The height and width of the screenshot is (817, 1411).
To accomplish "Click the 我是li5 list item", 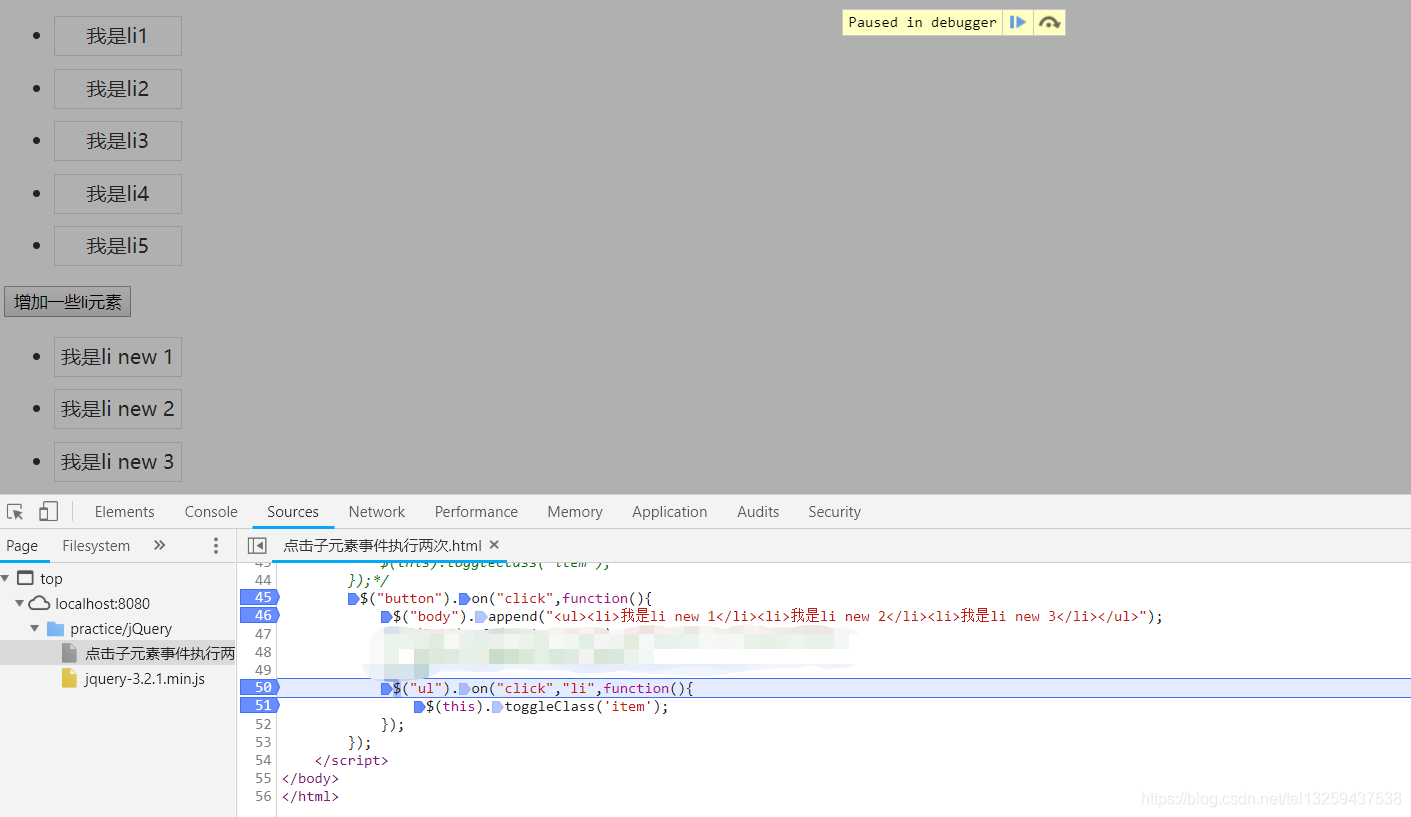I will (118, 246).
